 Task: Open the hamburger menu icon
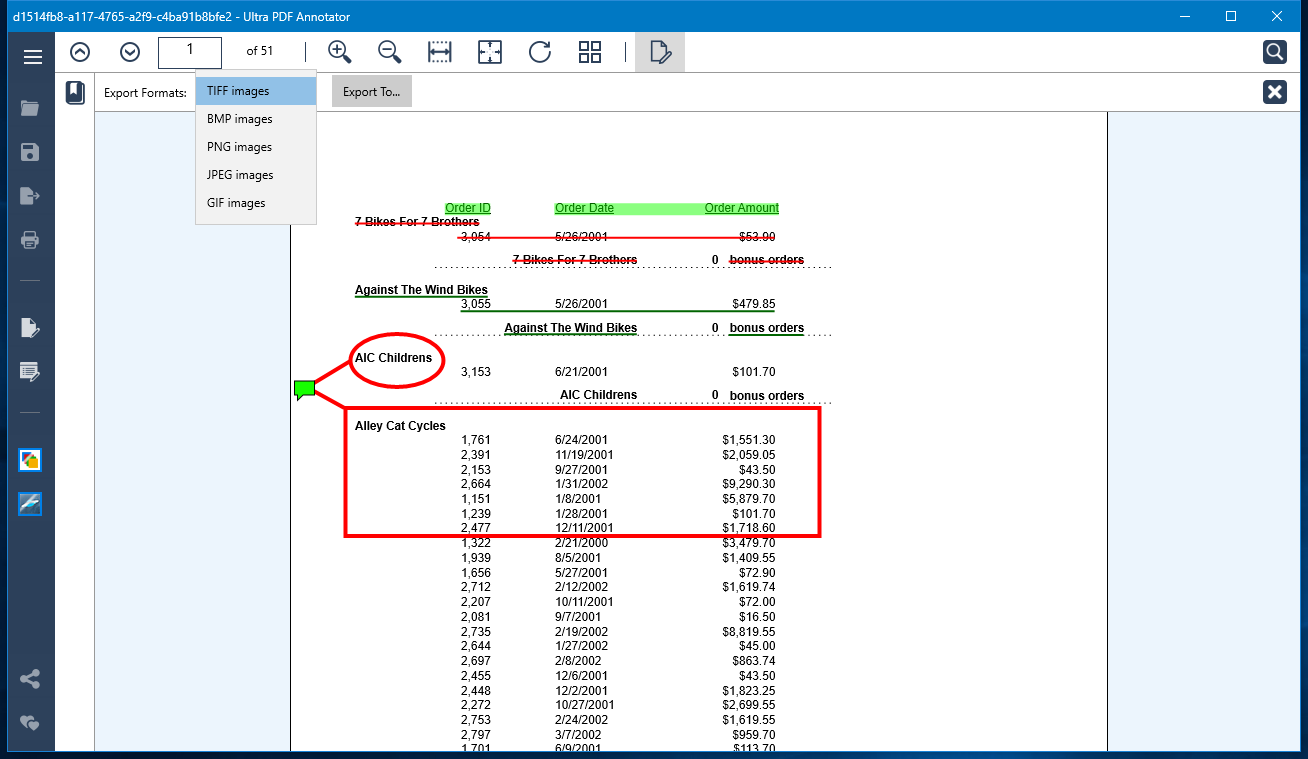click(x=33, y=57)
